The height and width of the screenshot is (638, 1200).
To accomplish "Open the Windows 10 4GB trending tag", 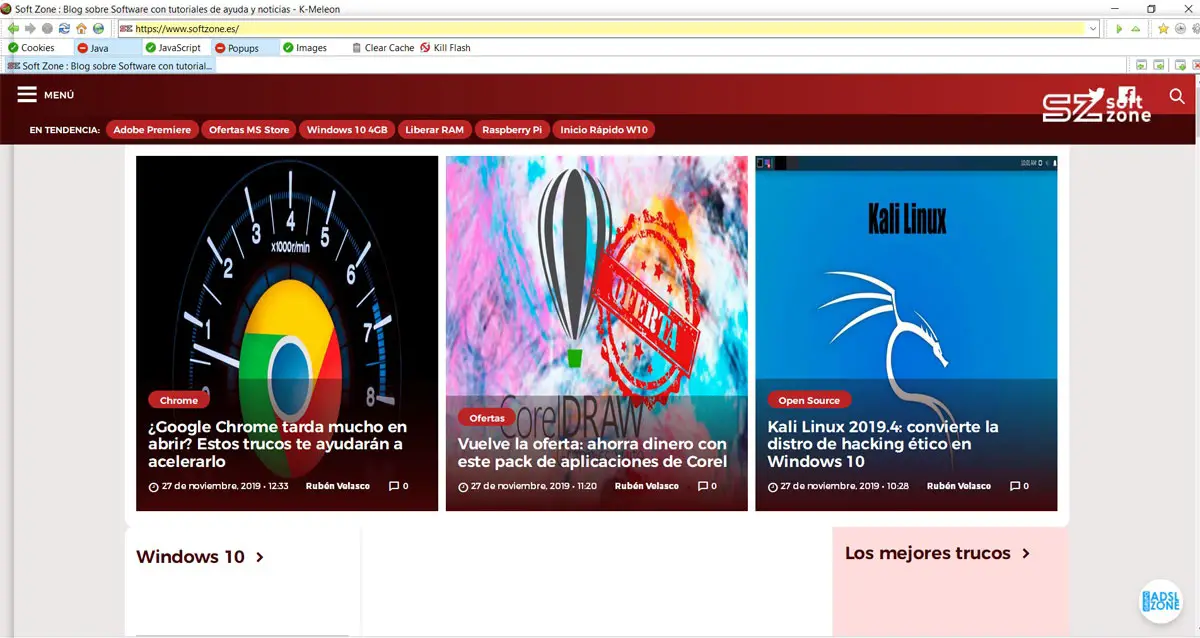I will pyautogui.click(x=347, y=130).
